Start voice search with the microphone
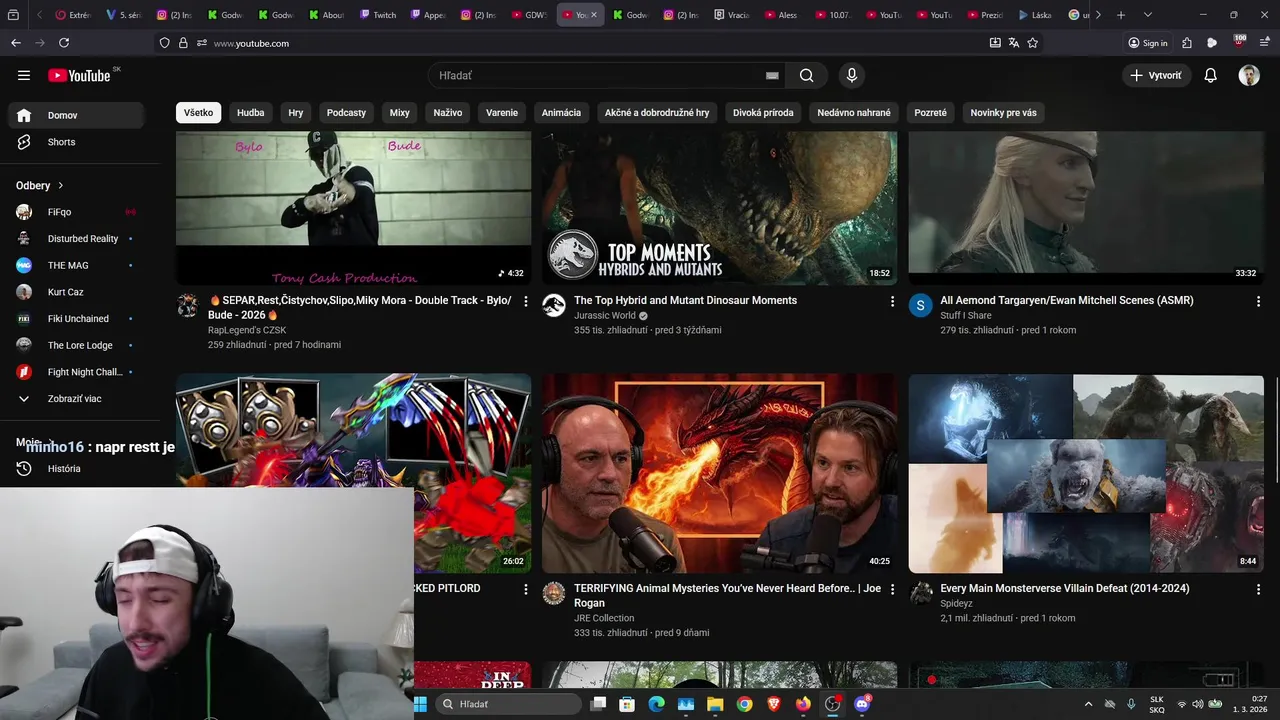 click(x=852, y=75)
